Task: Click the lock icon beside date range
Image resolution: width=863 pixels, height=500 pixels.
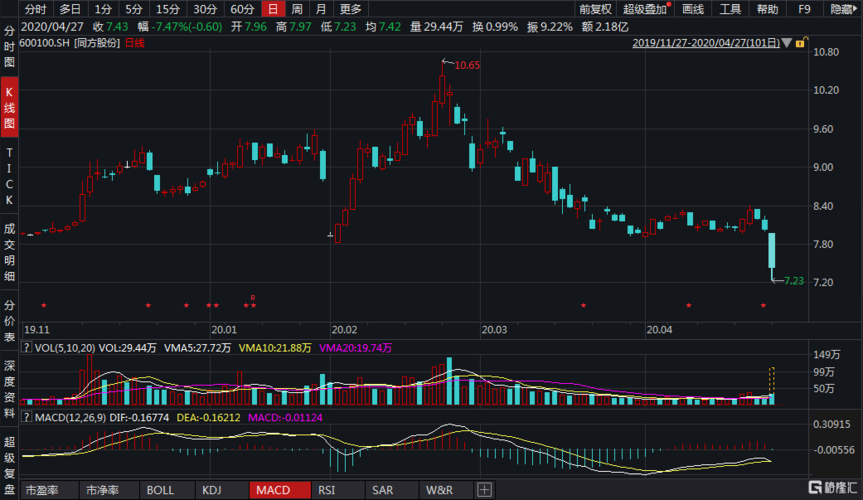Action: pos(799,43)
